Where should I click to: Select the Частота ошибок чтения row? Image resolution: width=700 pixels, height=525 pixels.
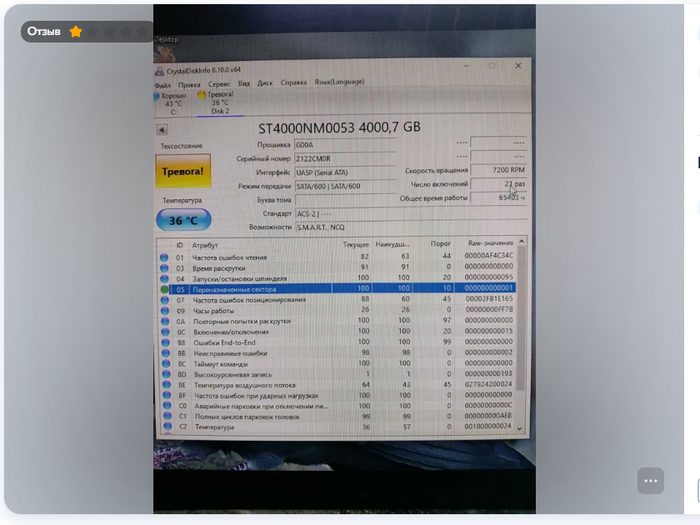point(337,257)
